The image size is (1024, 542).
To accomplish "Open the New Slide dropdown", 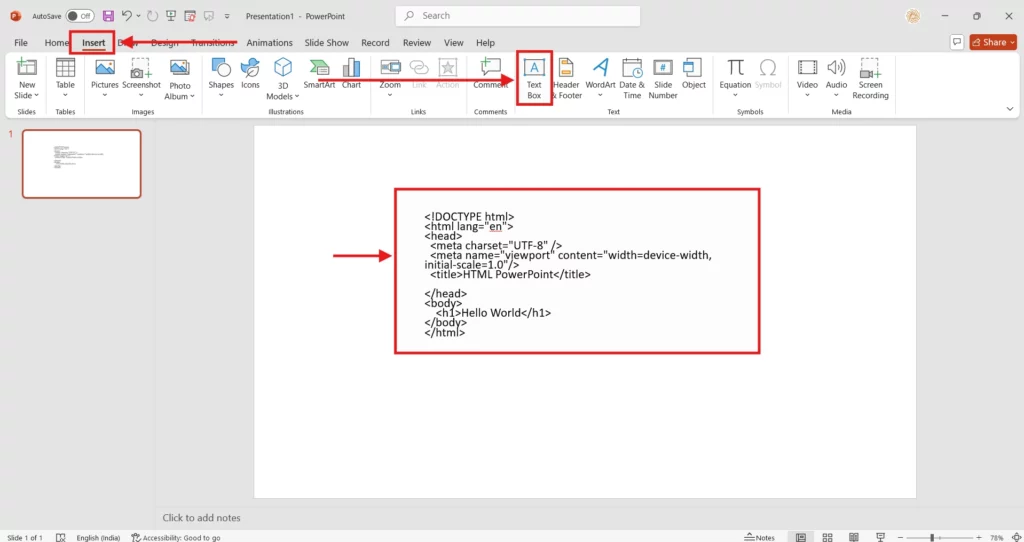I will [x=27, y=95].
